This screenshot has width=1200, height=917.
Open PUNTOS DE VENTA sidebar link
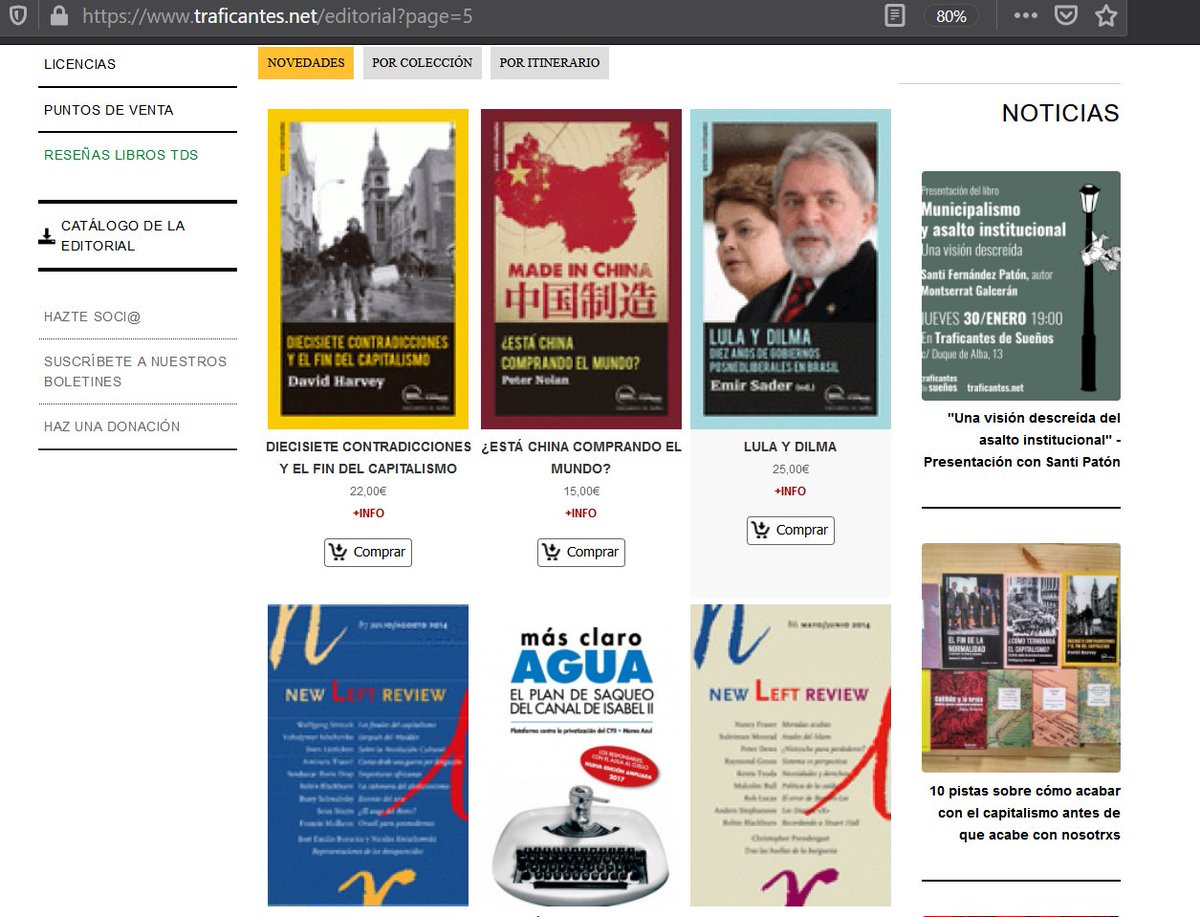point(109,110)
